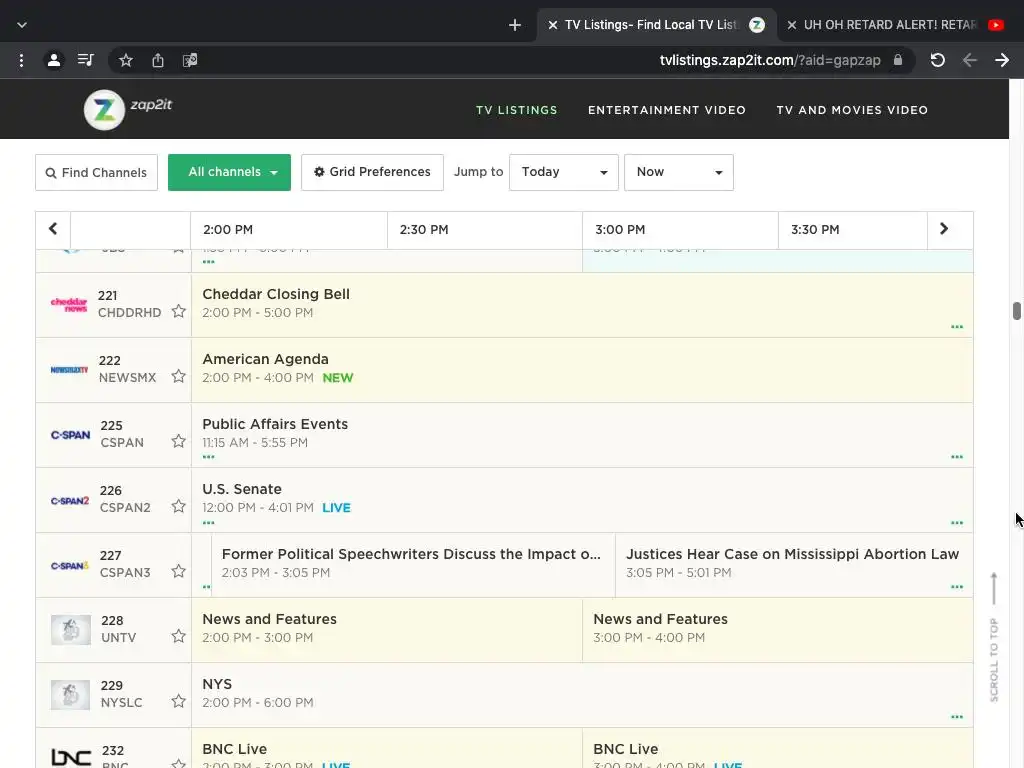Click the translate page icon in toolbar
Screen dimensions: 1024x768
(x=190, y=61)
